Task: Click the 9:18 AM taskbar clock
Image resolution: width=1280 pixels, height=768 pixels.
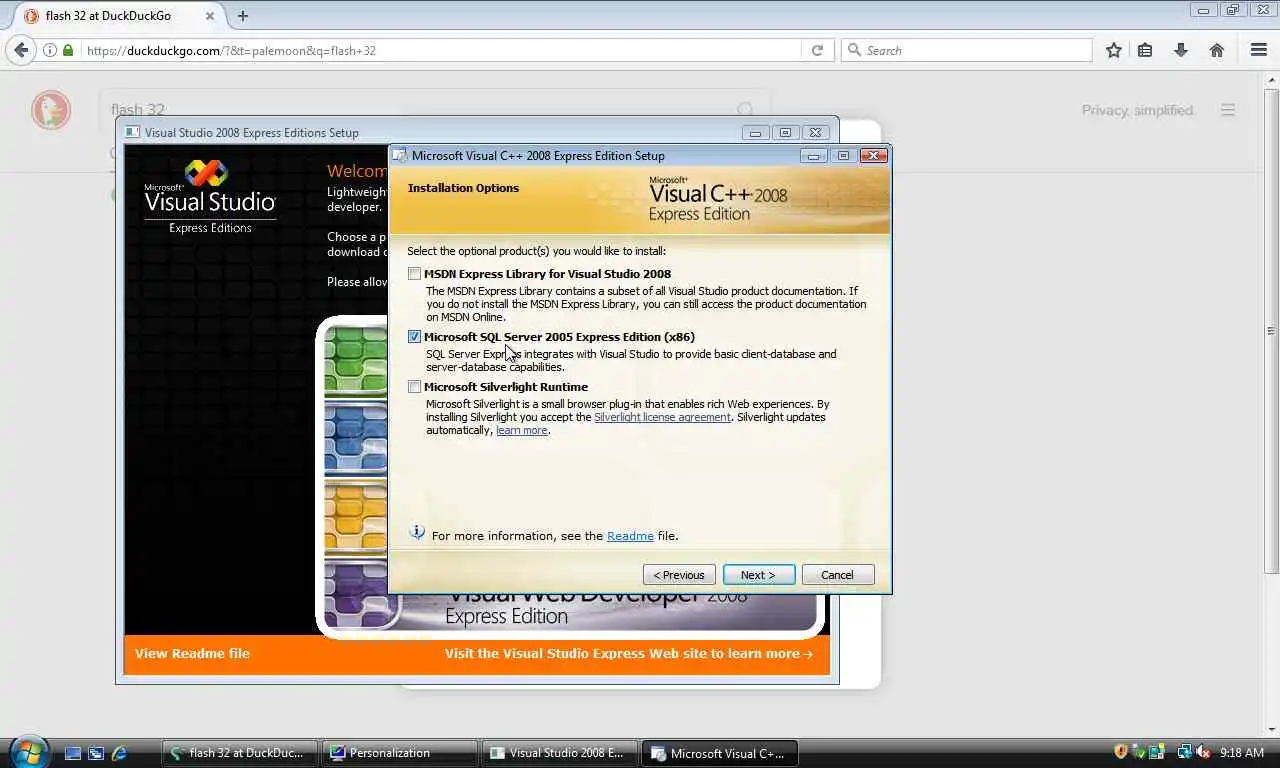Action: click(1242, 753)
